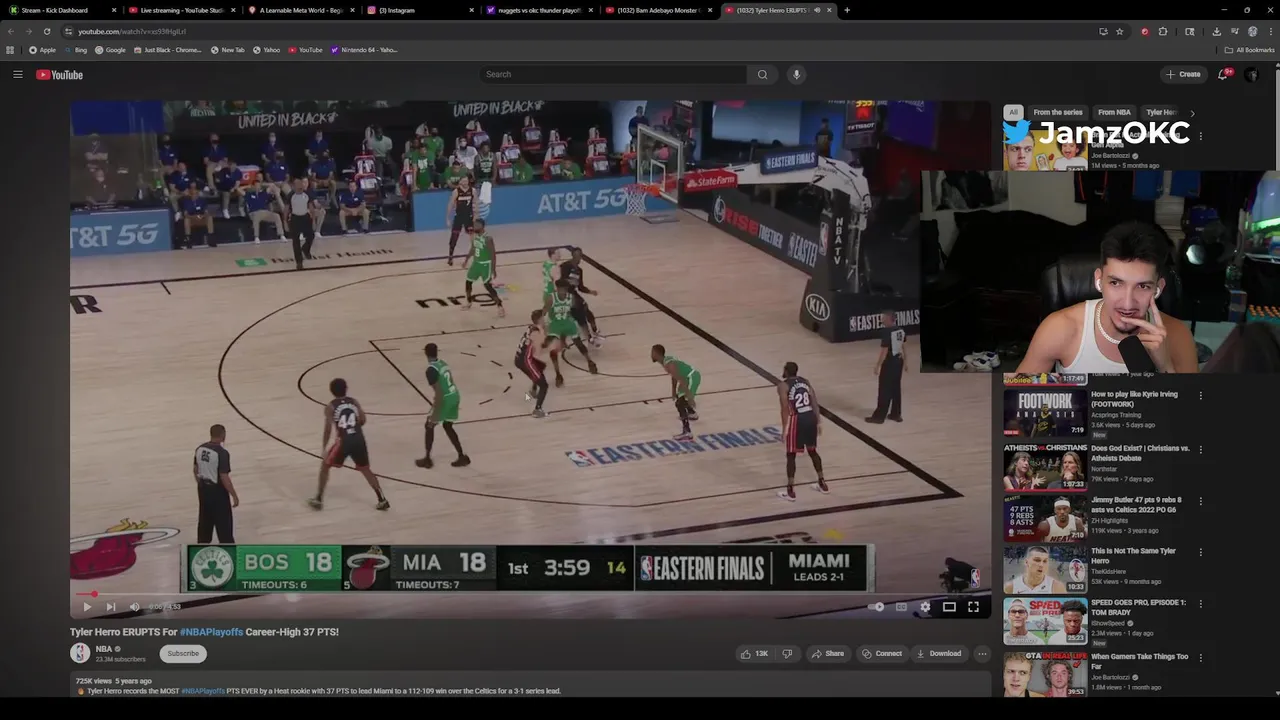Reload the page
Viewport: 1280px width, 720px height.
[46, 31]
